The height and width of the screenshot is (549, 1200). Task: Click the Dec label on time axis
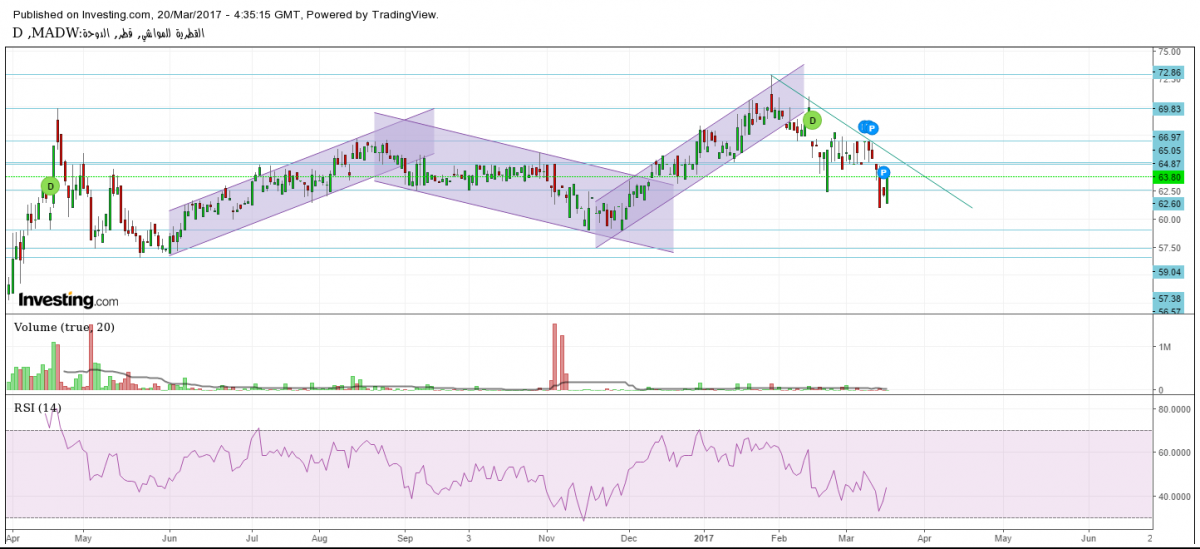(628, 536)
